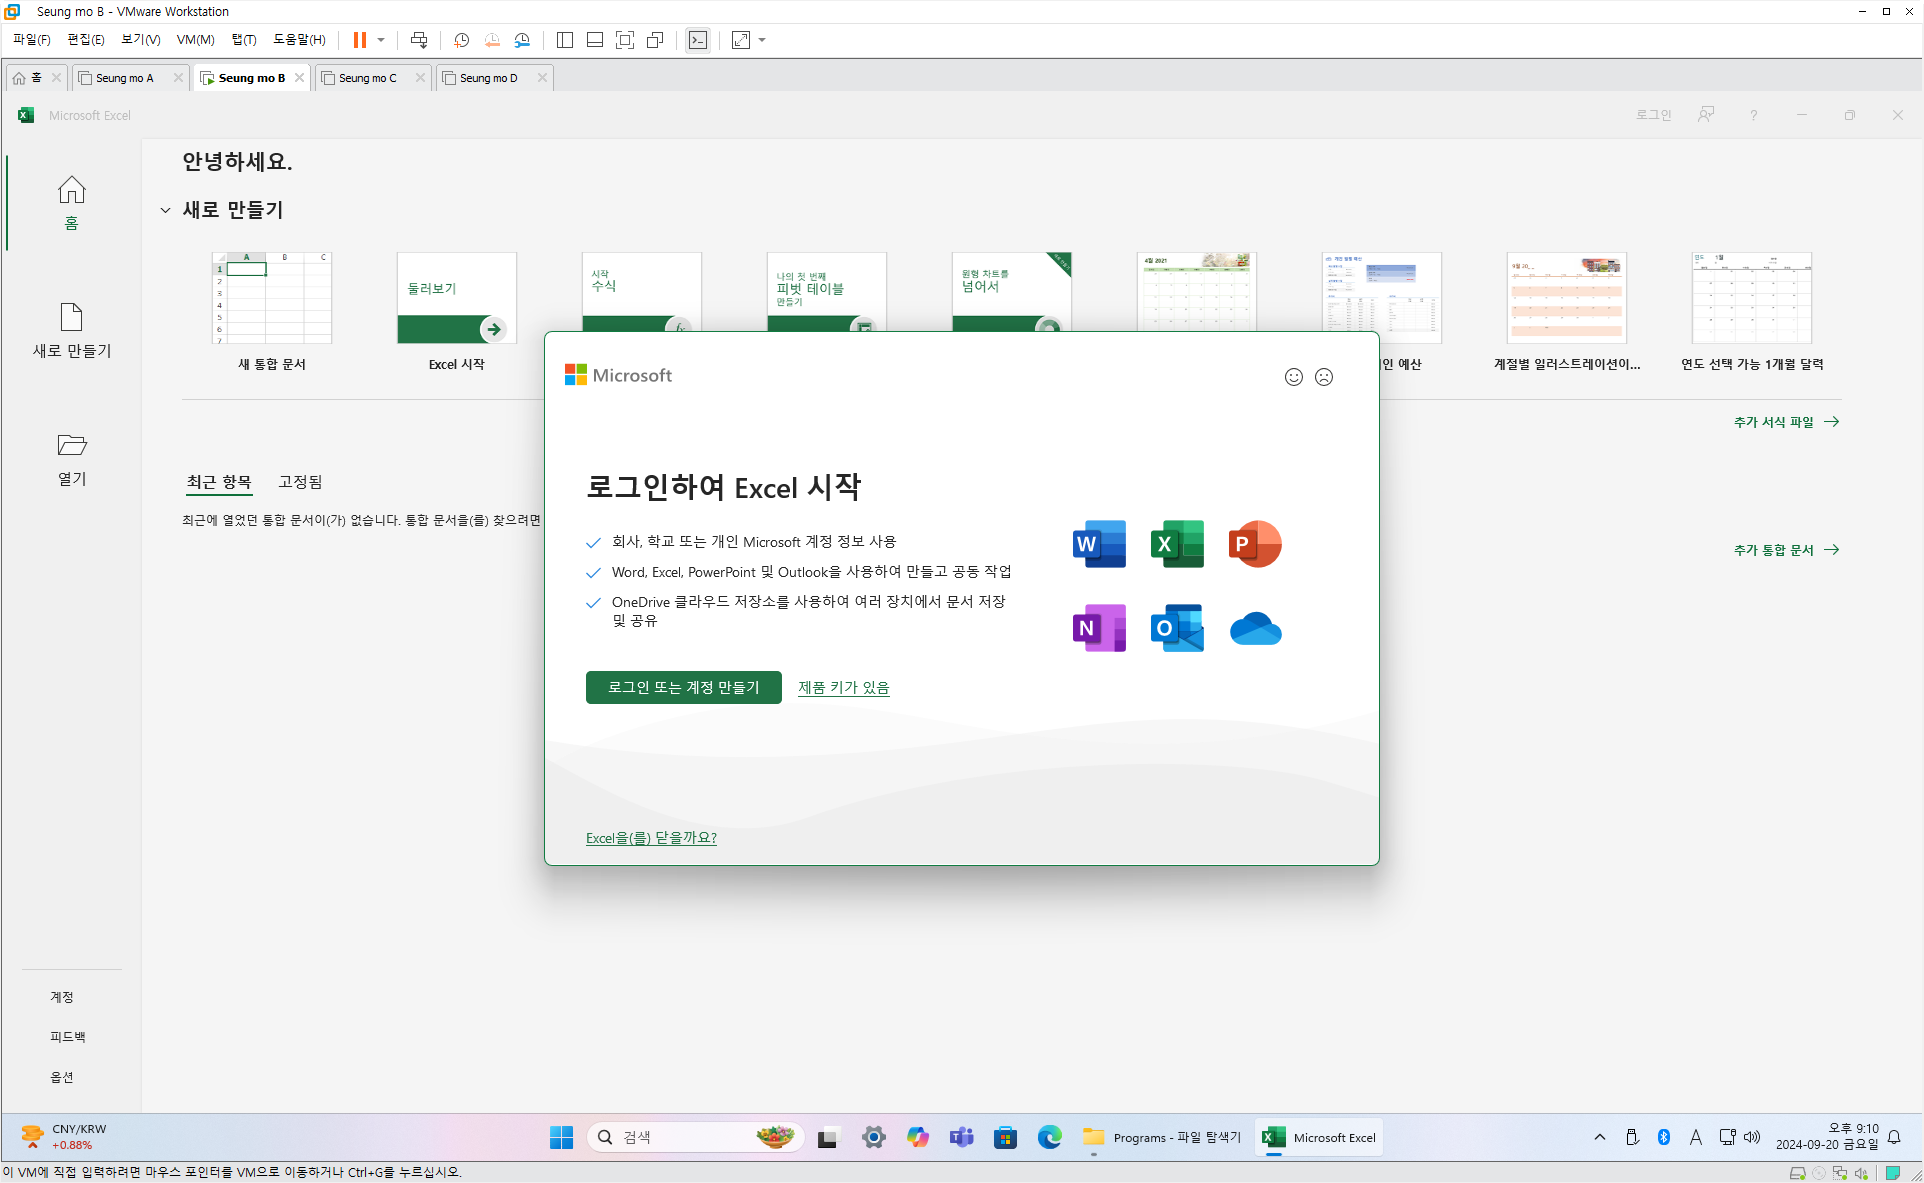
Task: Click the frowning face feedback icon
Action: (1324, 377)
